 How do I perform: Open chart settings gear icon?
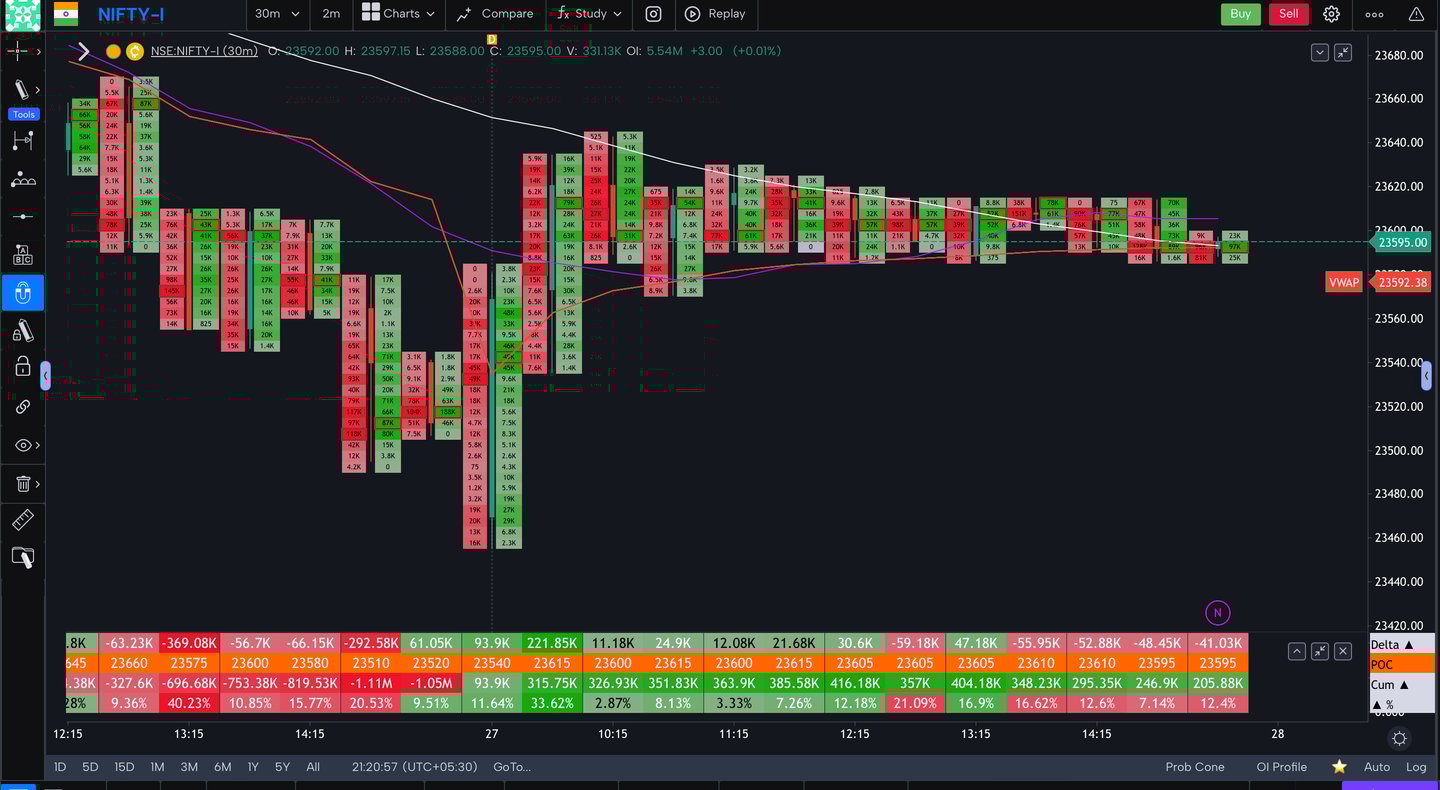(x=1331, y=14)
